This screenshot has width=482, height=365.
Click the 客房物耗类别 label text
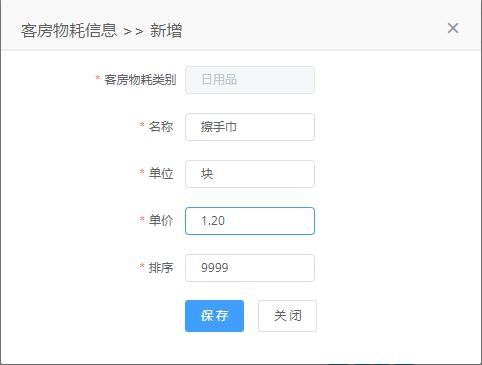(140, 80)
